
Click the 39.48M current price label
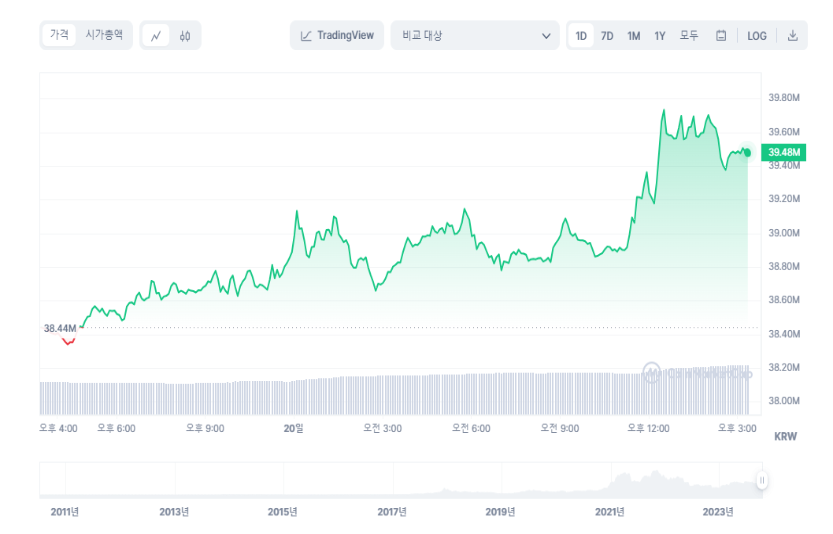click(x=783, y=152)
